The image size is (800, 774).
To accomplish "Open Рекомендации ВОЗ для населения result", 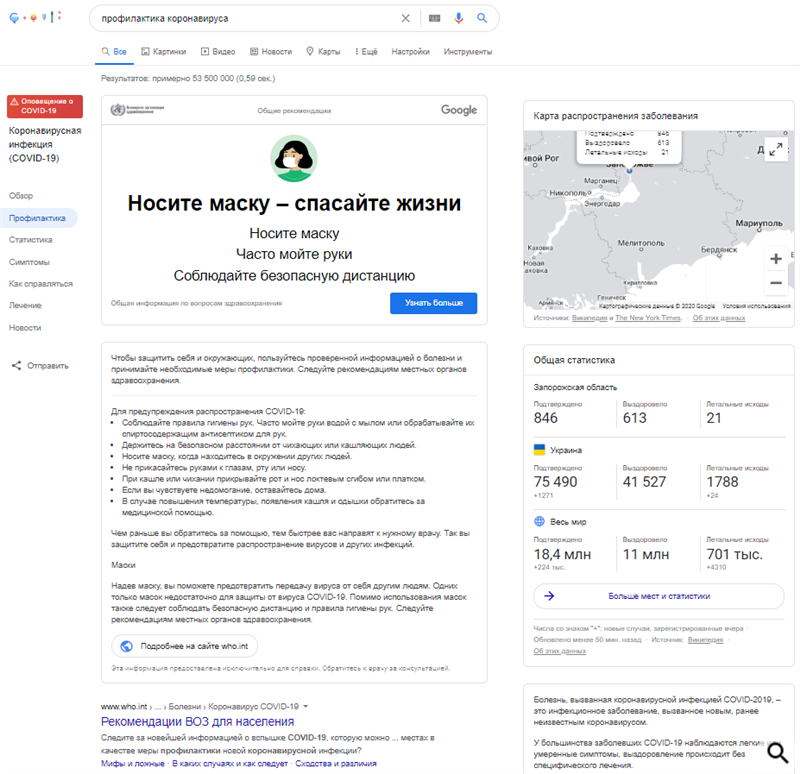I will (198, 722).
